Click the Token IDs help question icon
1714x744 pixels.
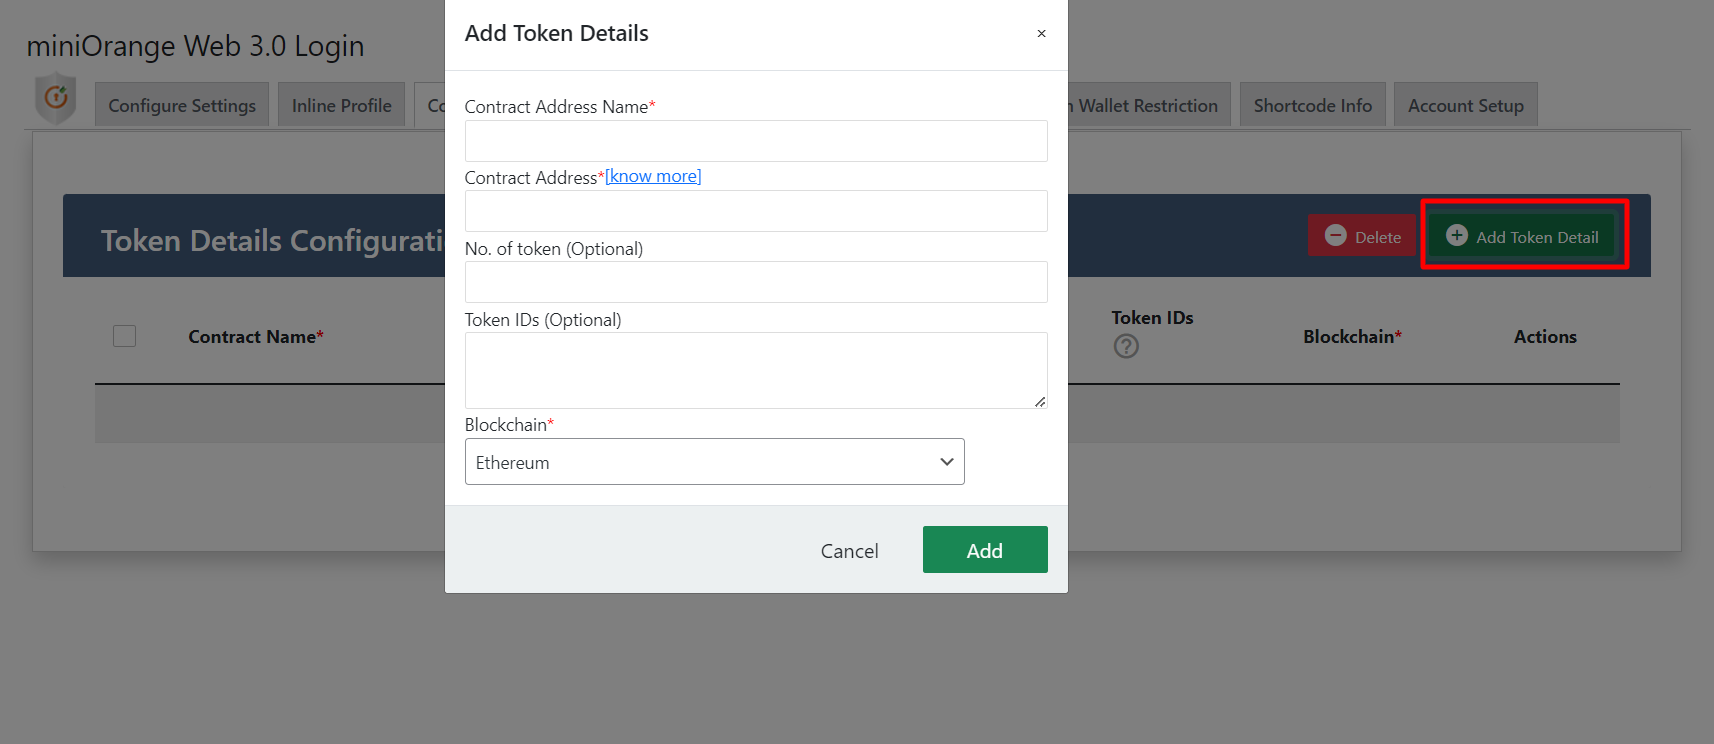[1126, 346]
